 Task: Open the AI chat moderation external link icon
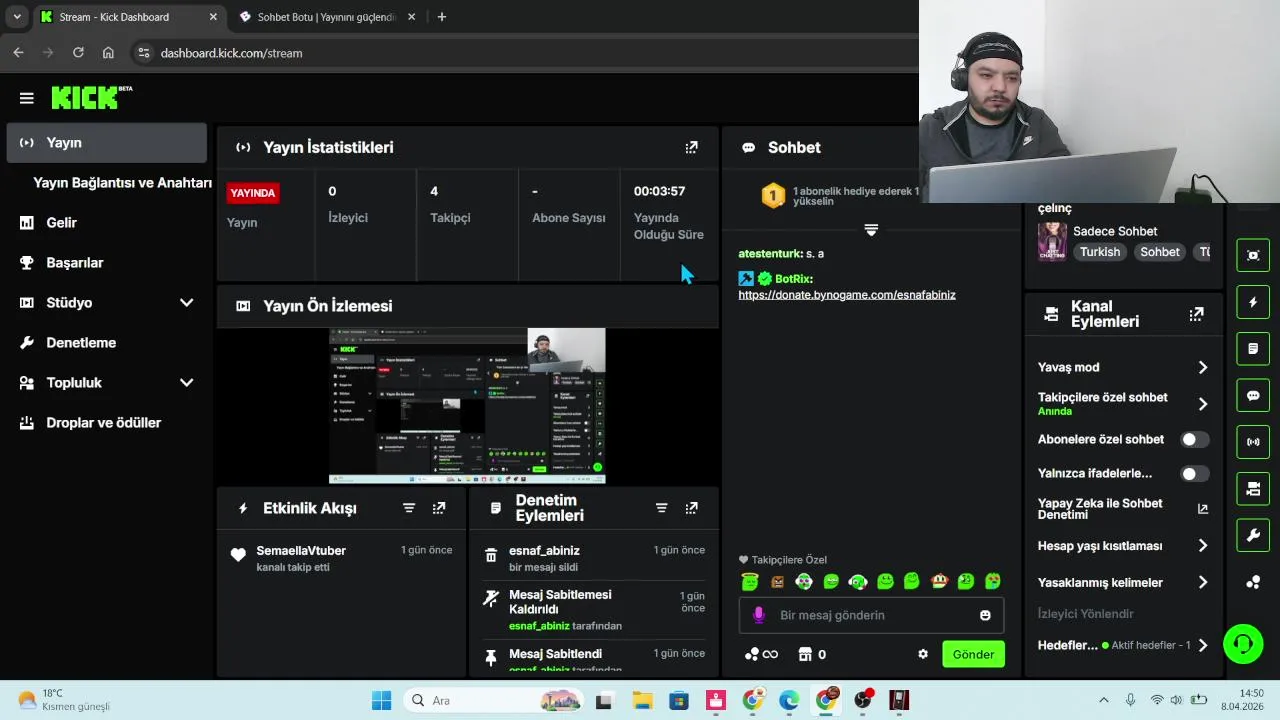[x=1203, y=509]
